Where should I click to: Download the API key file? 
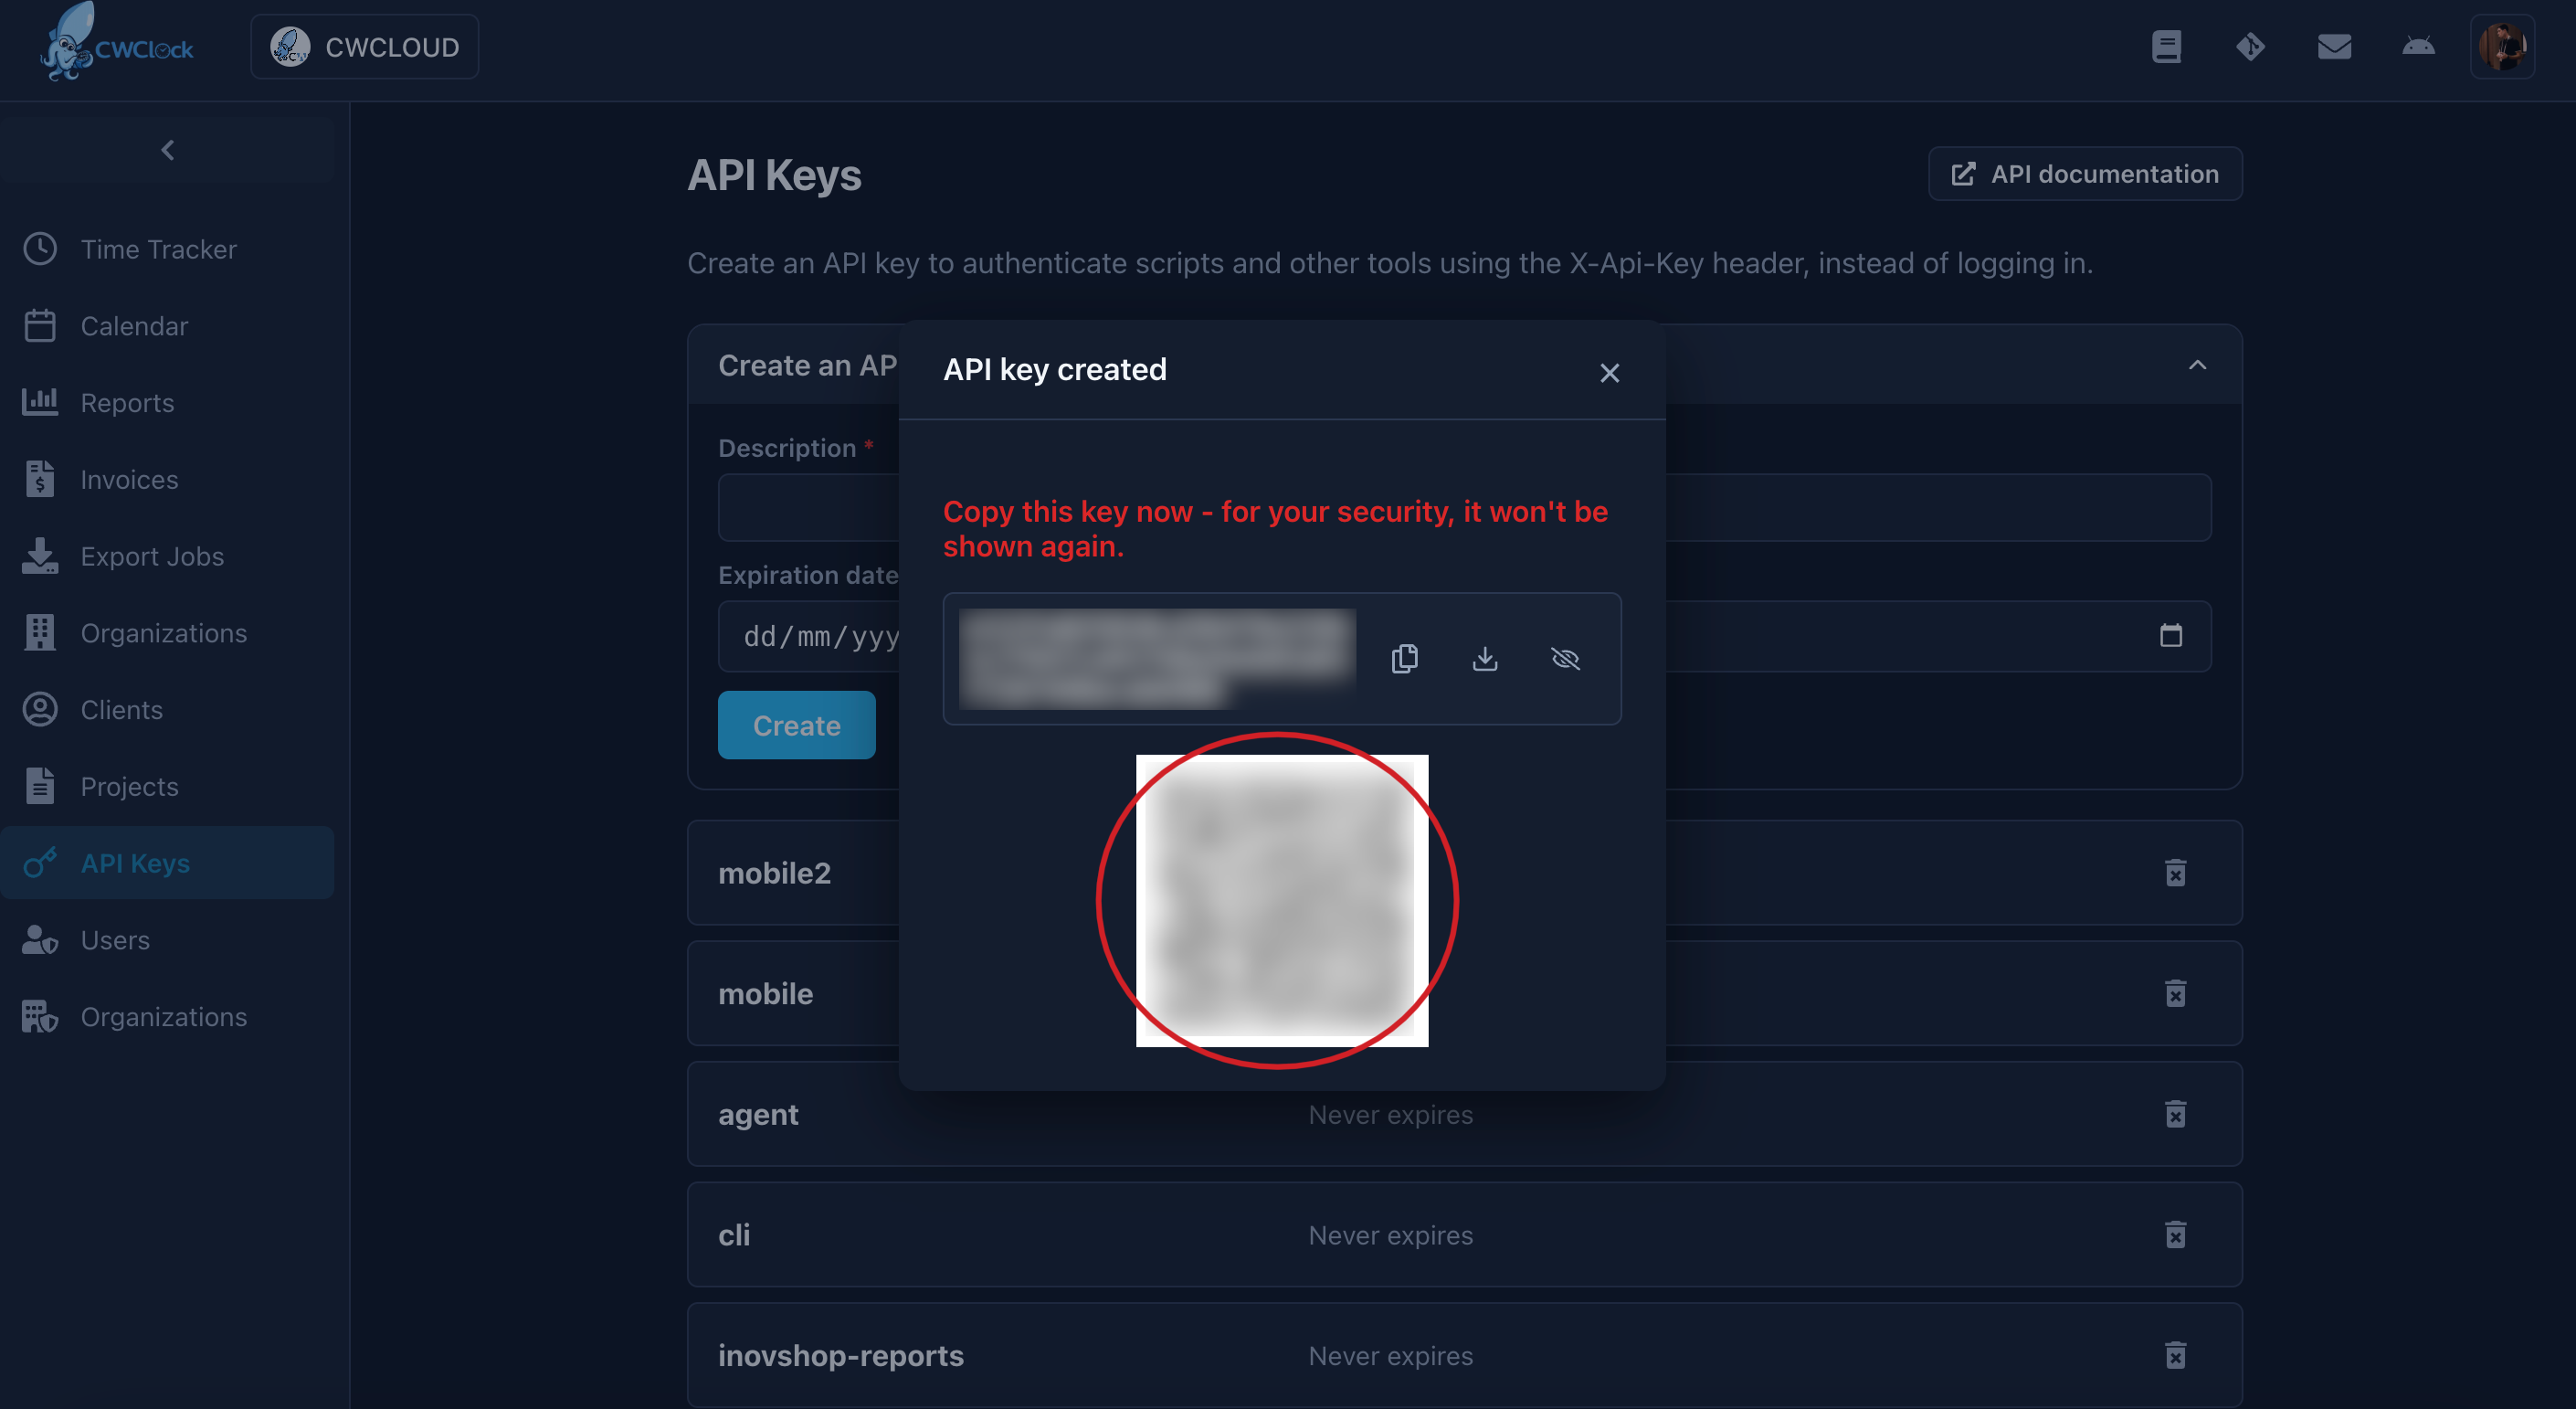(1485, 658)
